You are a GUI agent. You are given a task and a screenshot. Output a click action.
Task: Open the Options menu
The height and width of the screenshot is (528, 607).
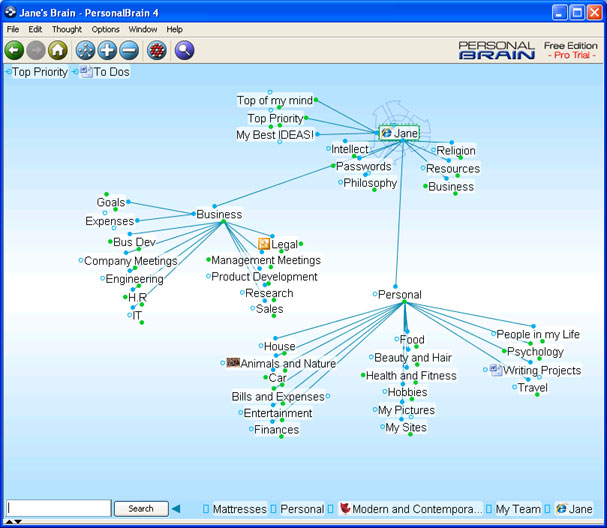pos(105,29)
